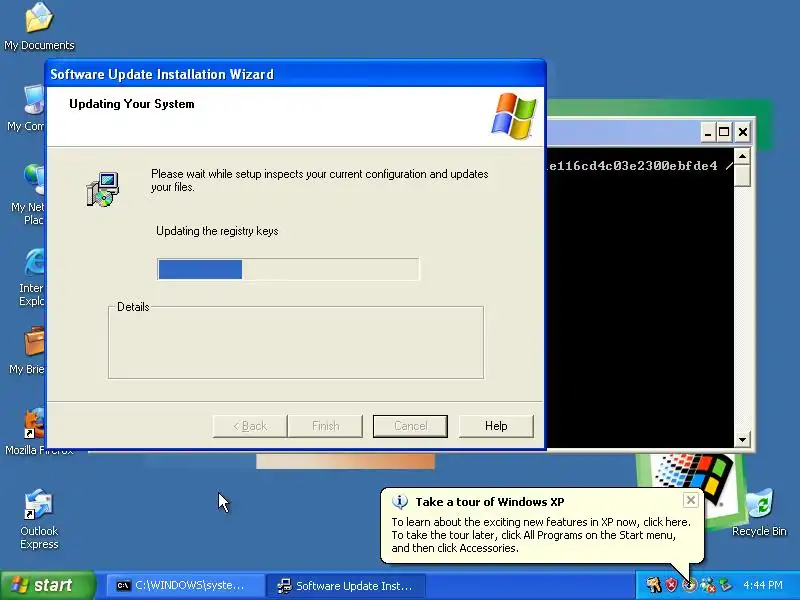The height and width of the screenshot is (600, 800).
Task: Open the Outlook Express desktop shortcut
Action: (x=39, y=519)
